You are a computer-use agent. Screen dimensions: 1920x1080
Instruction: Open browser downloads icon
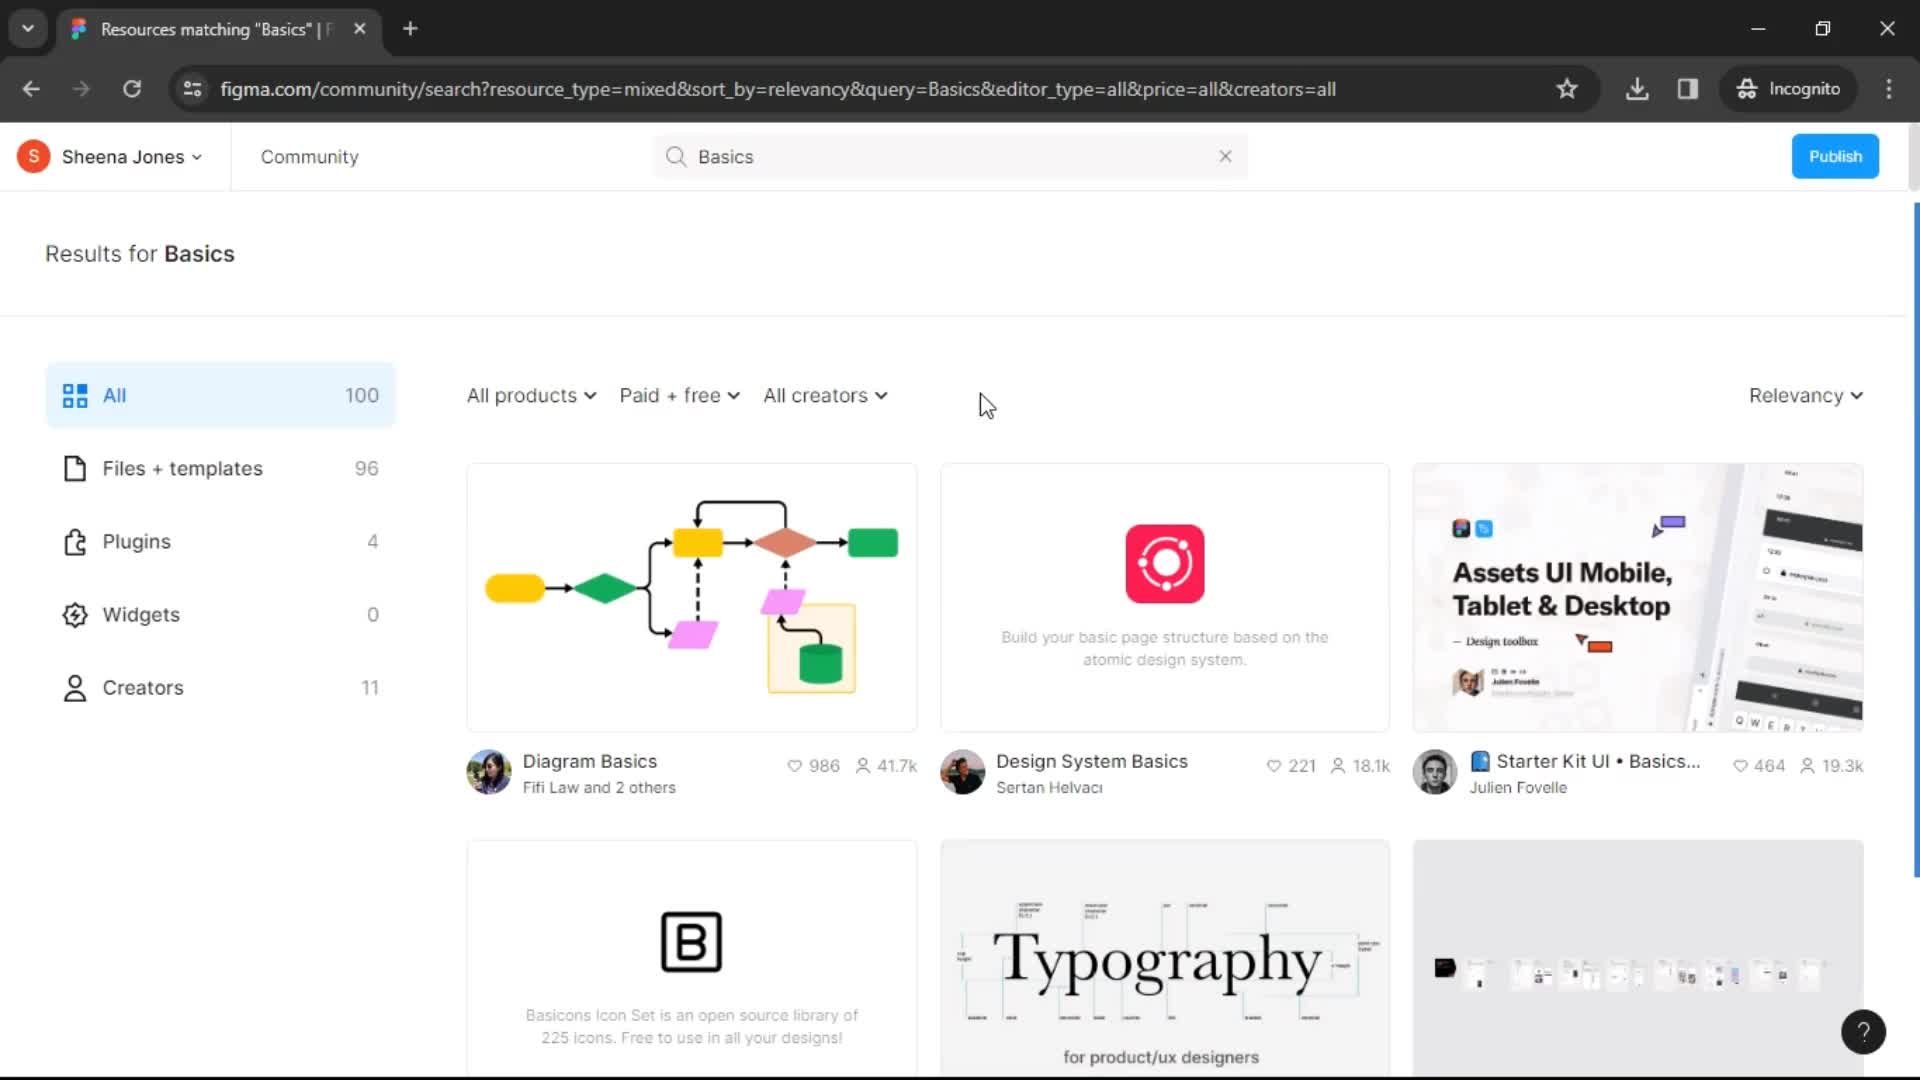(1637, 89)
